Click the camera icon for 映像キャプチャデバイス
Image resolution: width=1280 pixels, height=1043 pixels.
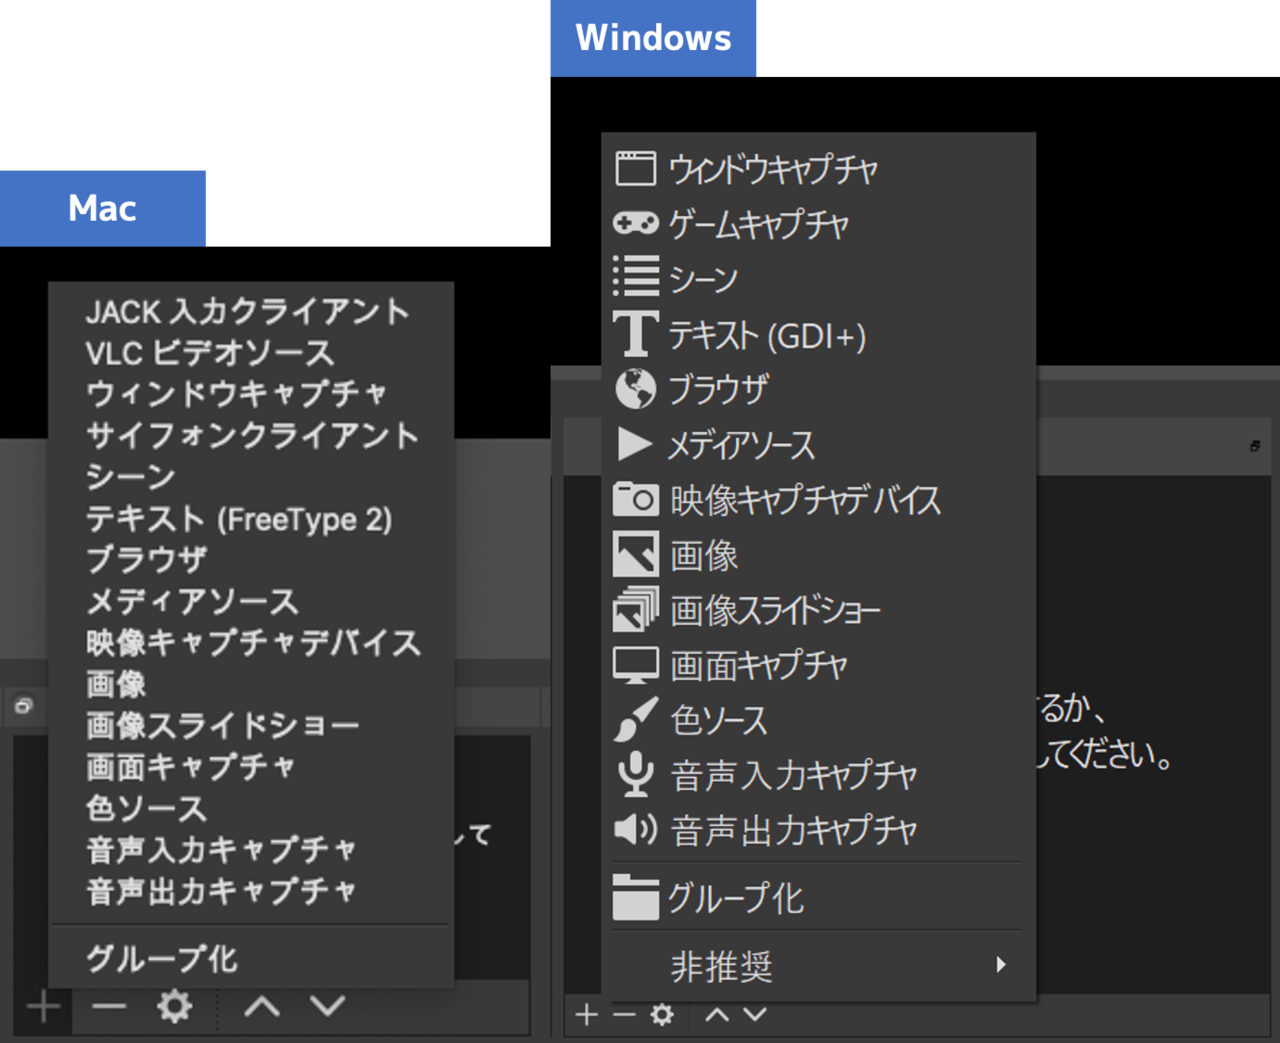click(x=635, y=498)
